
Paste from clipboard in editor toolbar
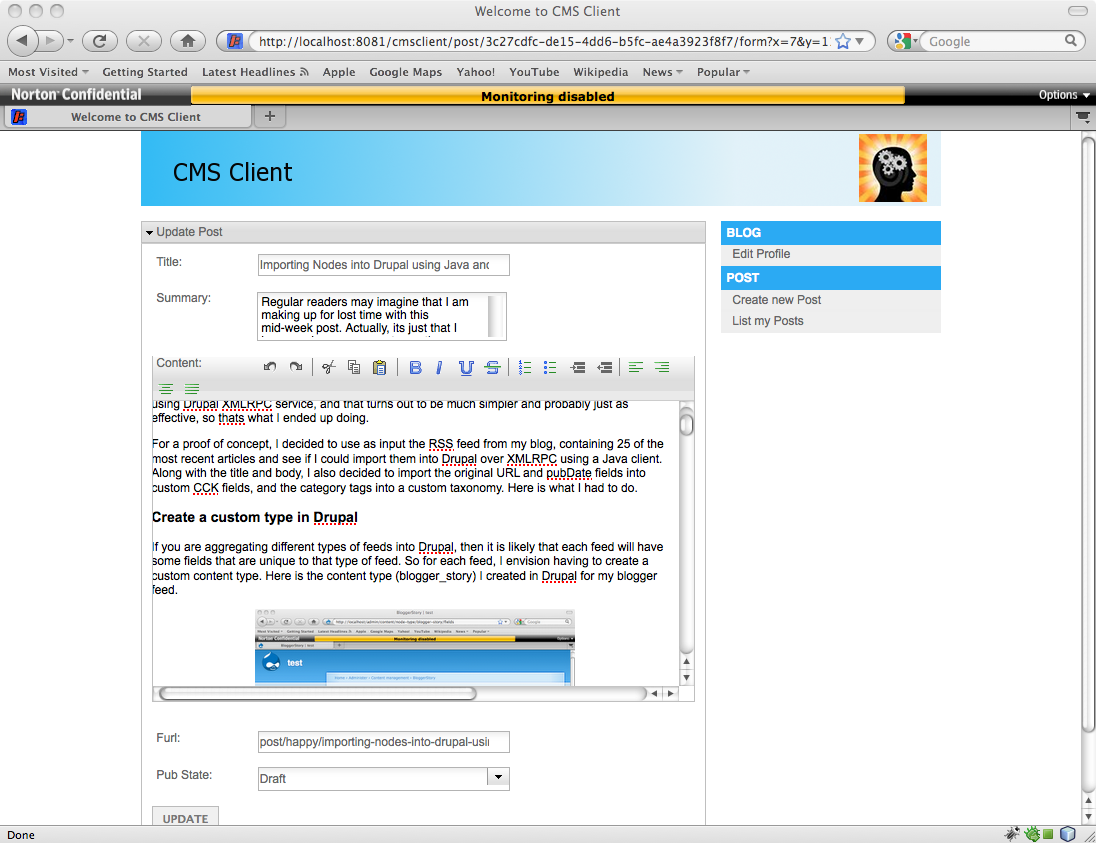point(380,368)
